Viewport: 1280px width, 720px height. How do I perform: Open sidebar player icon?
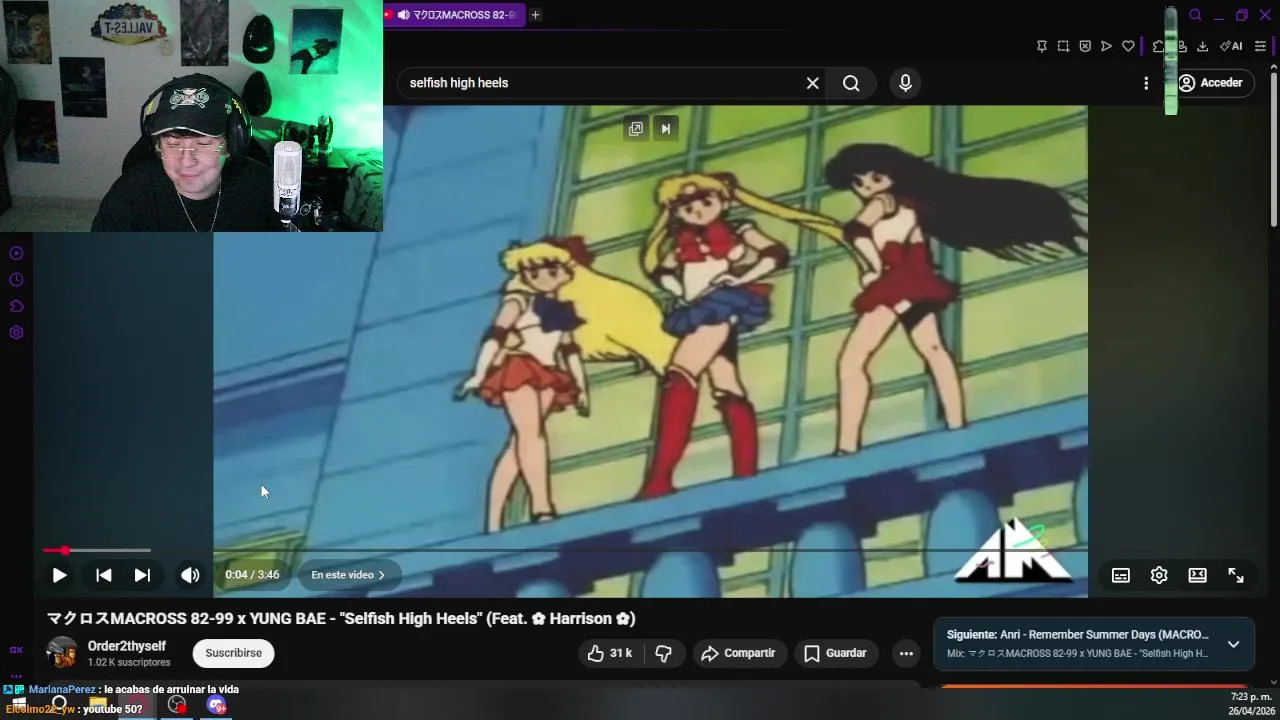tap(16, 254)
